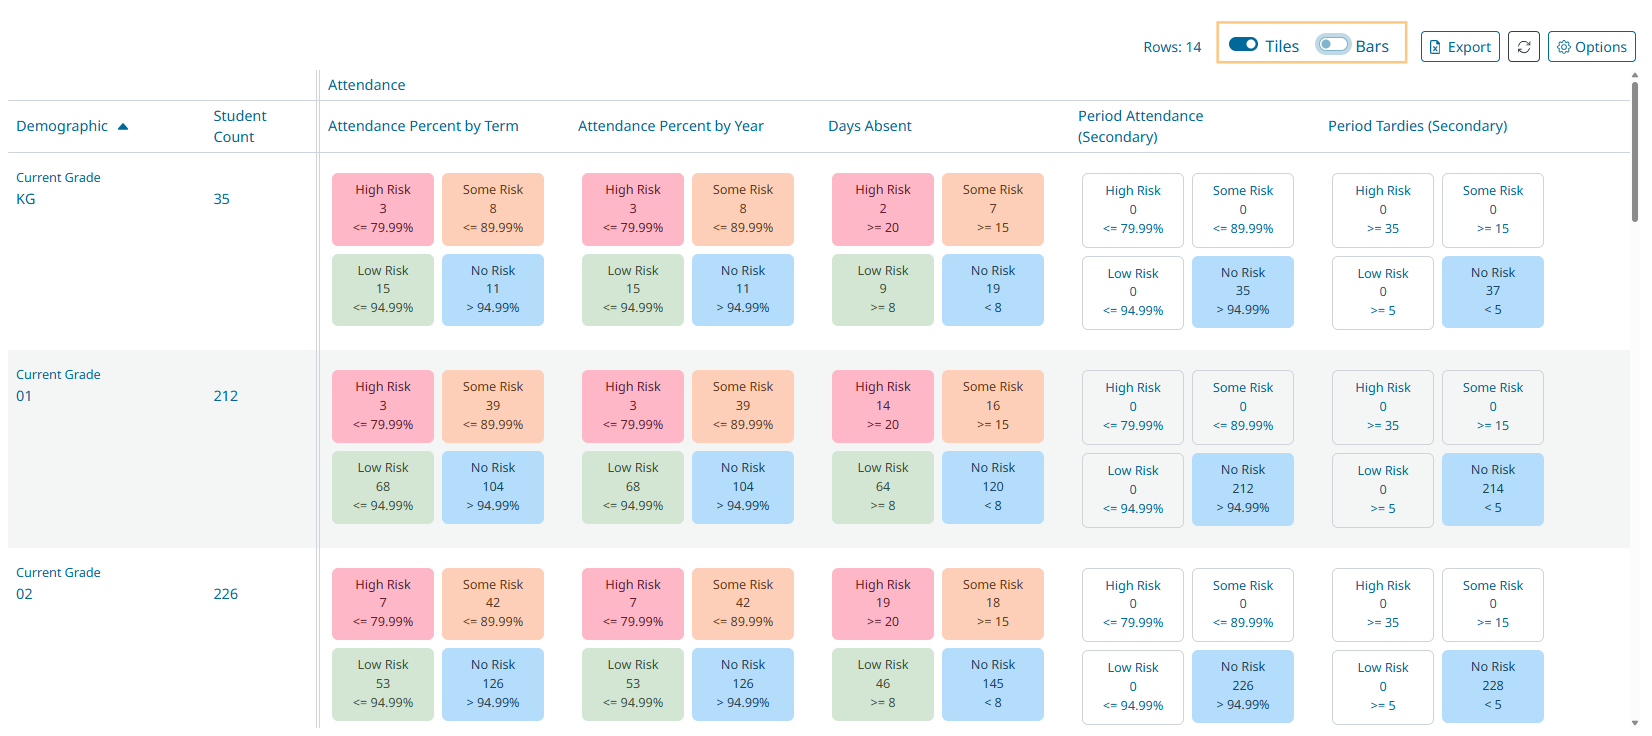
Task: Click the Days Absent column header
Action: pyautogui.click(x=869, y=126)
